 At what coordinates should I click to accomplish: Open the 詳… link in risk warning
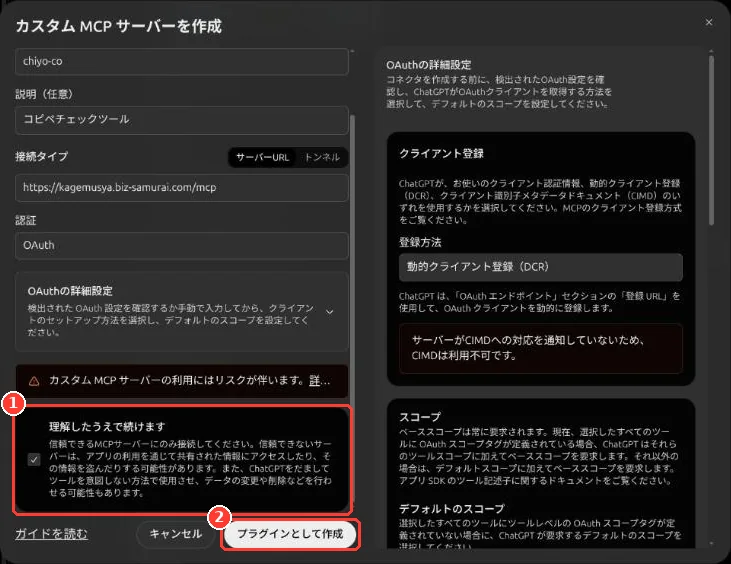[x=320, y=381]
